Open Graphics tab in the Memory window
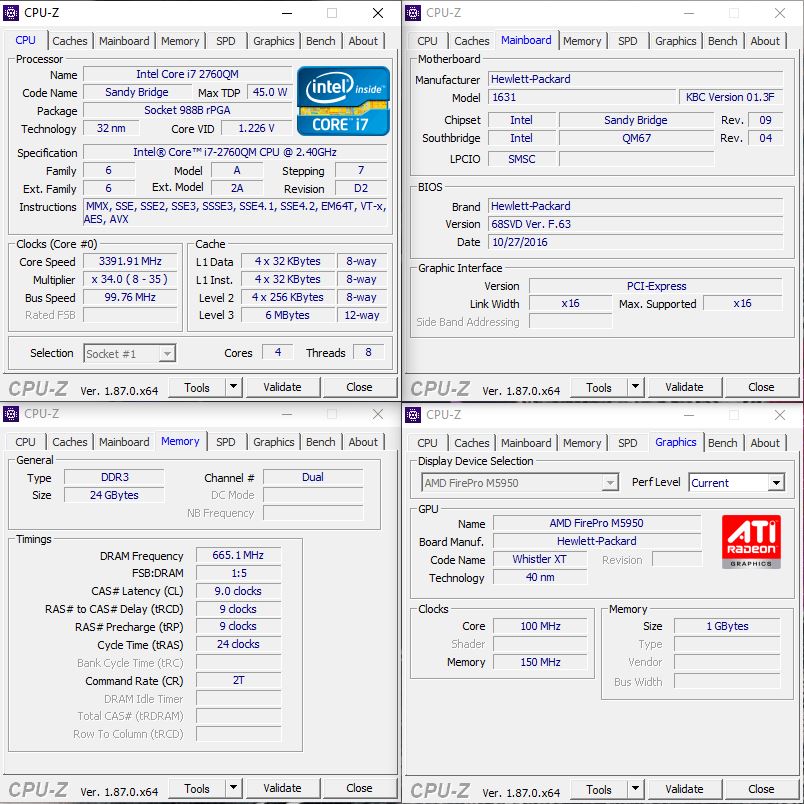This screenshot has height=804, width=804. pyautogui.click(x=274, y=442)
